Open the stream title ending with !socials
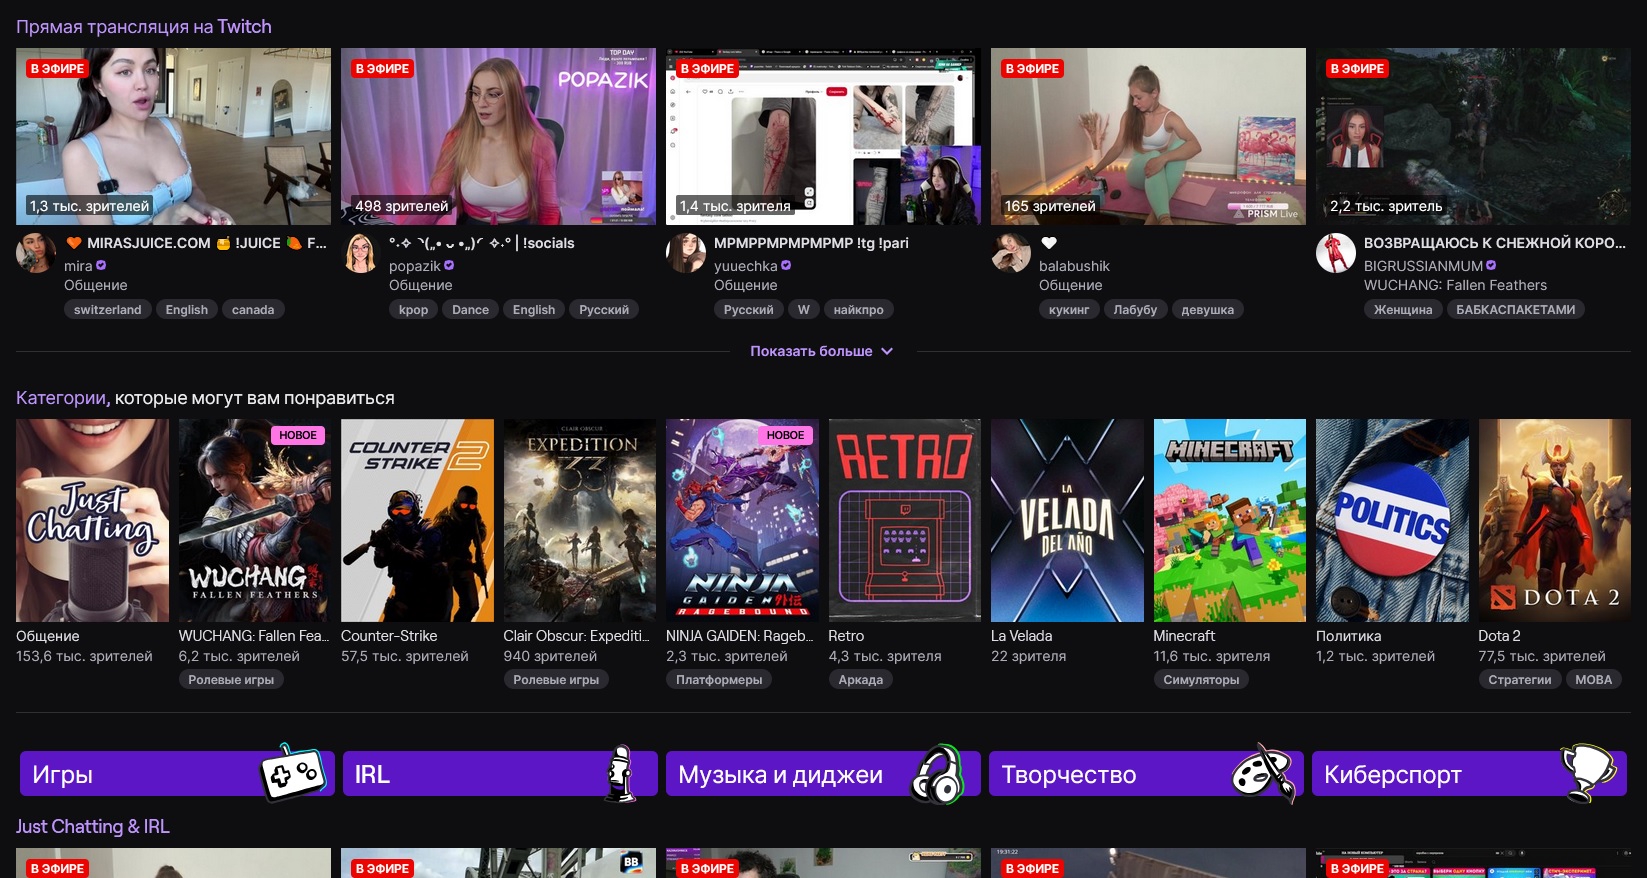This screenshot has width=1647, height=878. click(482, 243)
